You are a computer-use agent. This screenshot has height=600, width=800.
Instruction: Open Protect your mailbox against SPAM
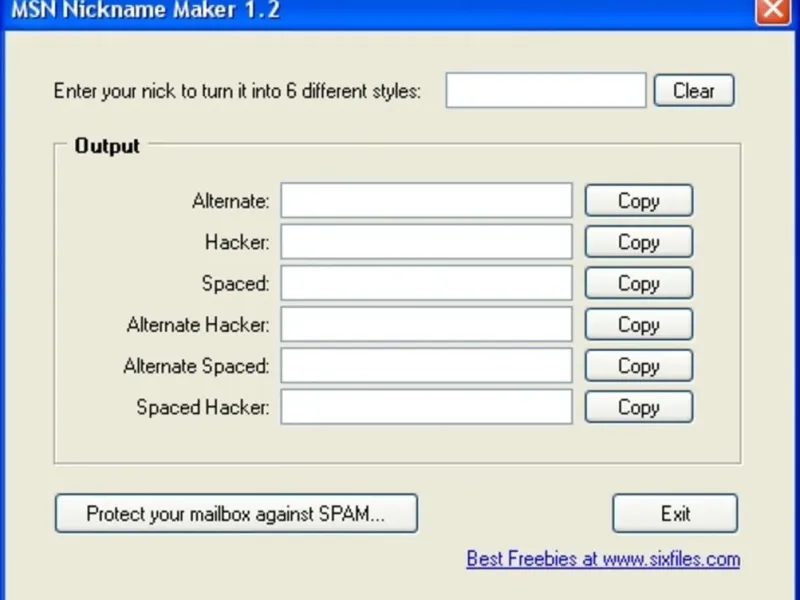(236, 513)
